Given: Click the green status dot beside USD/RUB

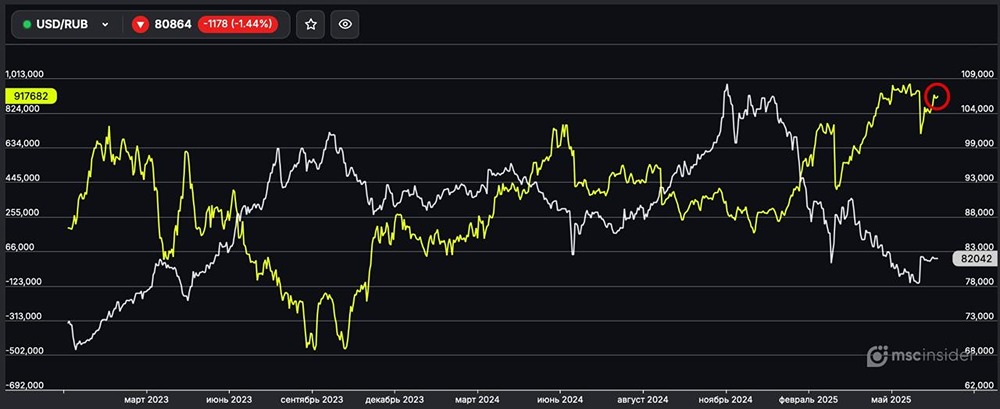Looking at the screenshot, I should pyautogui.click(x=27, y=25).
